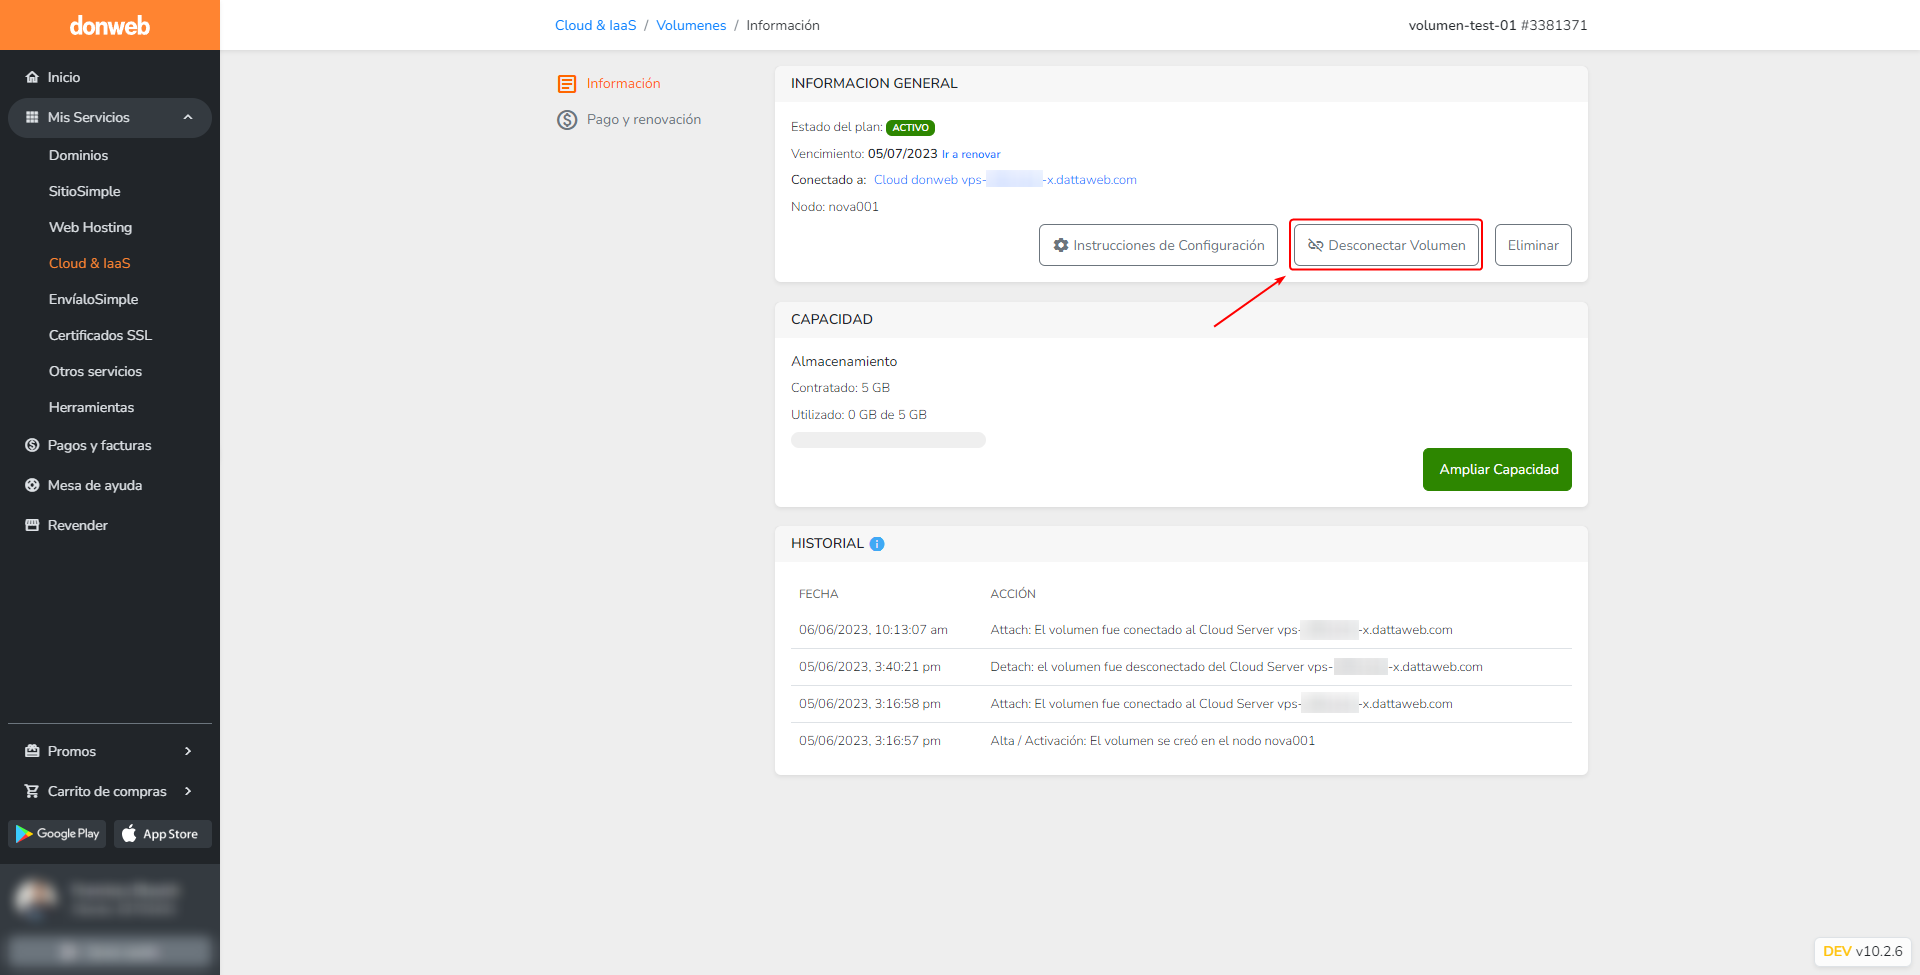This screenshot has height=975, width=1920.
Task: Click the Promos gift icon
Action: (x=32, y=751)
